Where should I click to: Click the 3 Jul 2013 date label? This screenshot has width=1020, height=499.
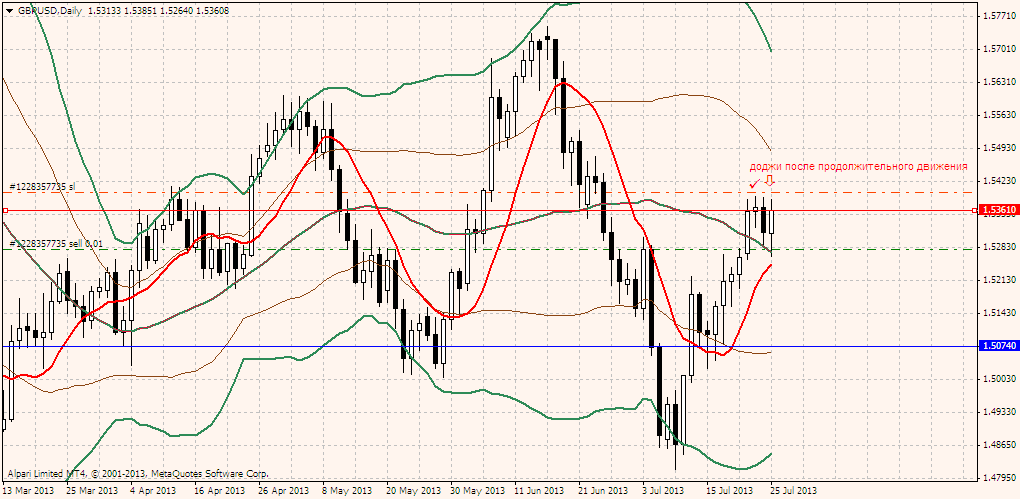coord(663,490)
